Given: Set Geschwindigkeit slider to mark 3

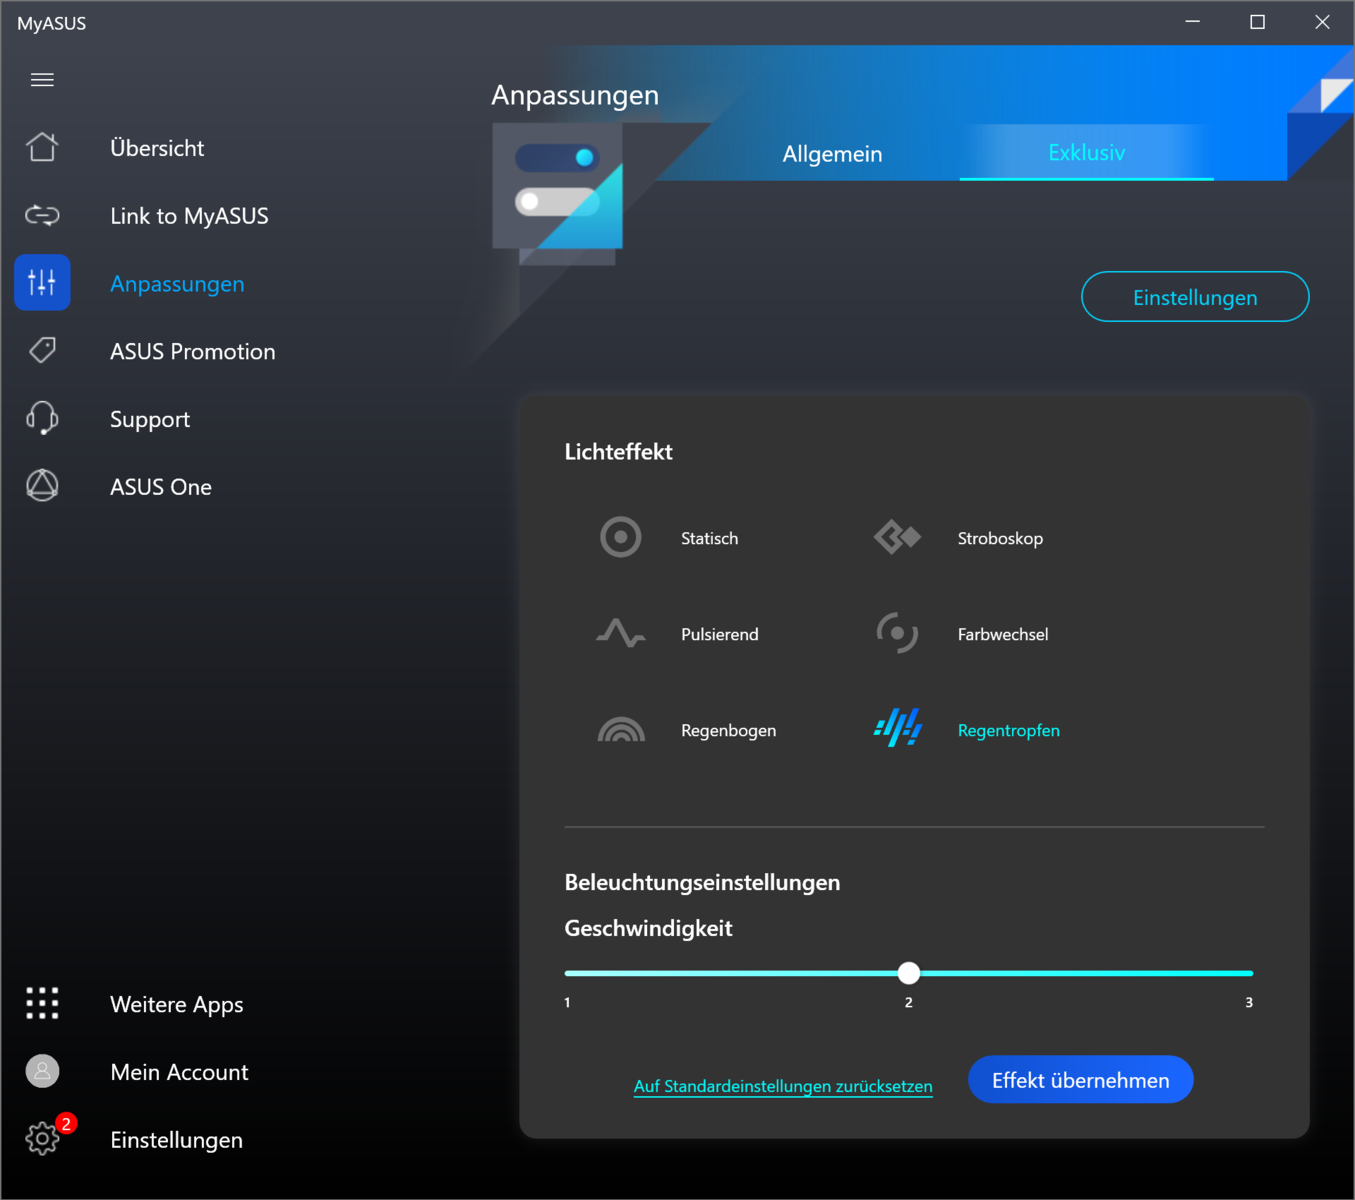Looking at the screenshot, I should pos(1250,973).
